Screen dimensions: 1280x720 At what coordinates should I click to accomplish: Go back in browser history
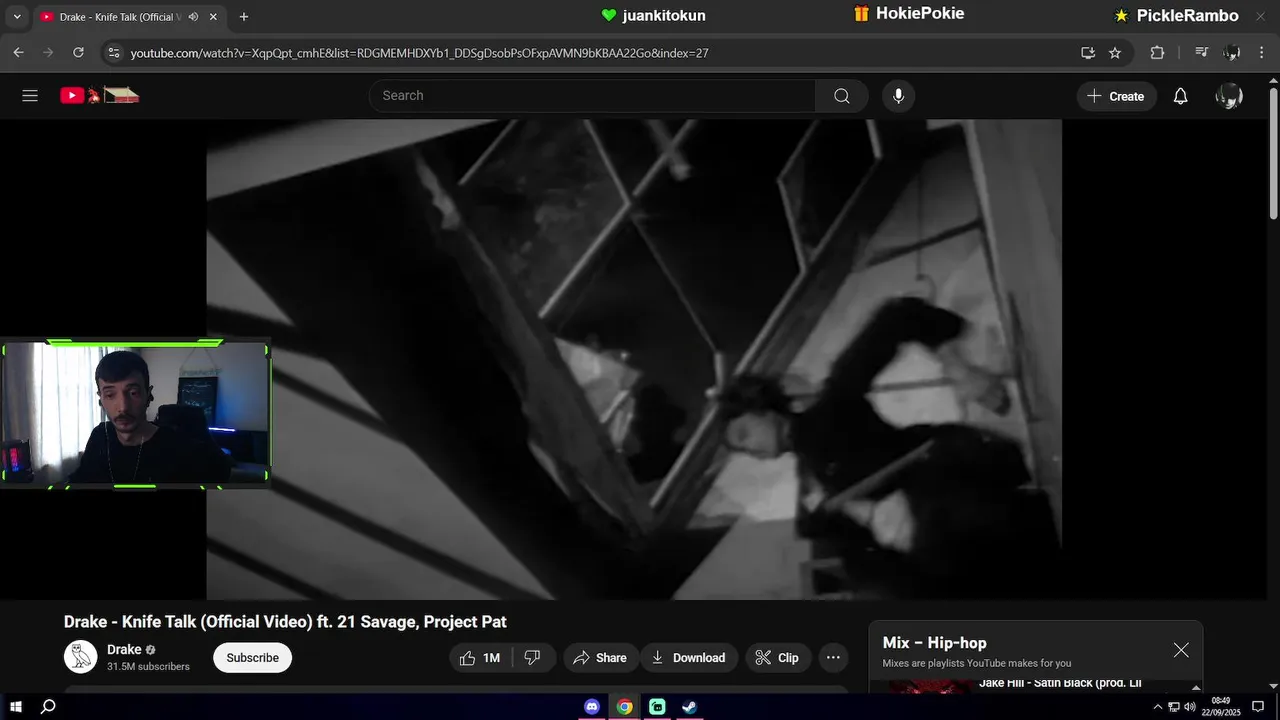19,53
